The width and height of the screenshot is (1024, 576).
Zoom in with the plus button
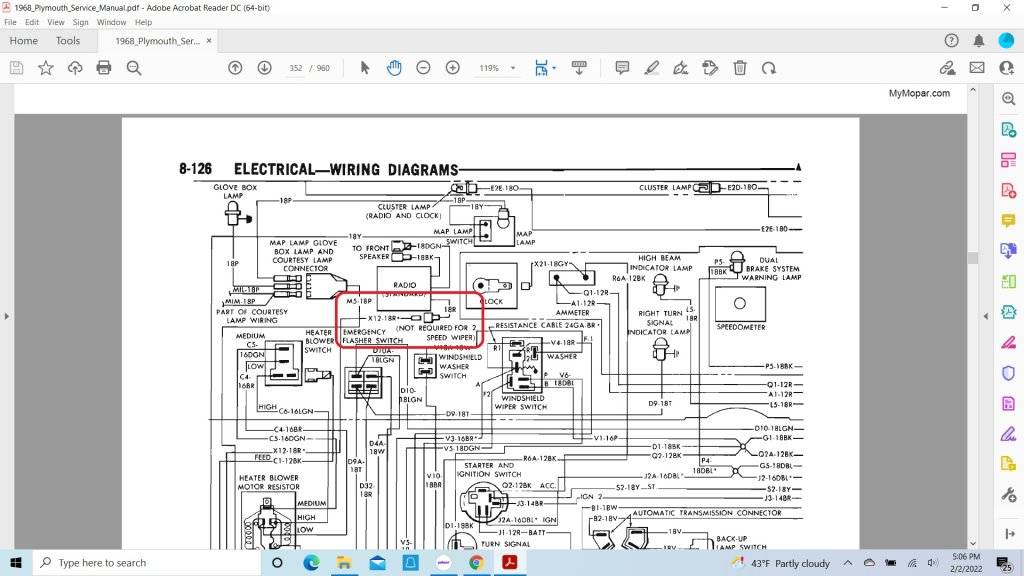pos(452,68)
